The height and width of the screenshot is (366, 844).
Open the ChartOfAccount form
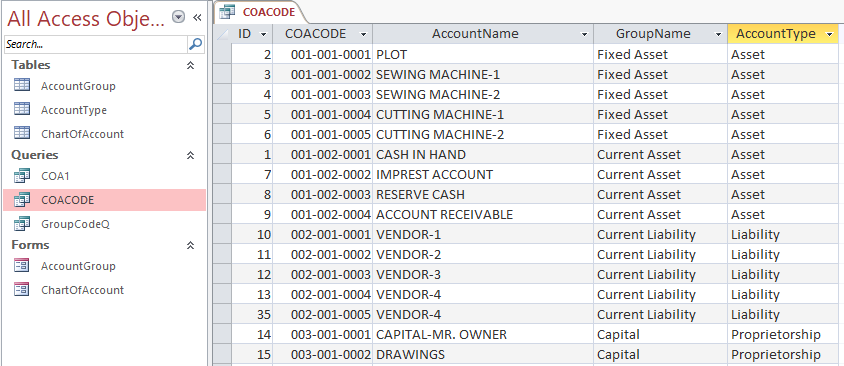[82, 290]
